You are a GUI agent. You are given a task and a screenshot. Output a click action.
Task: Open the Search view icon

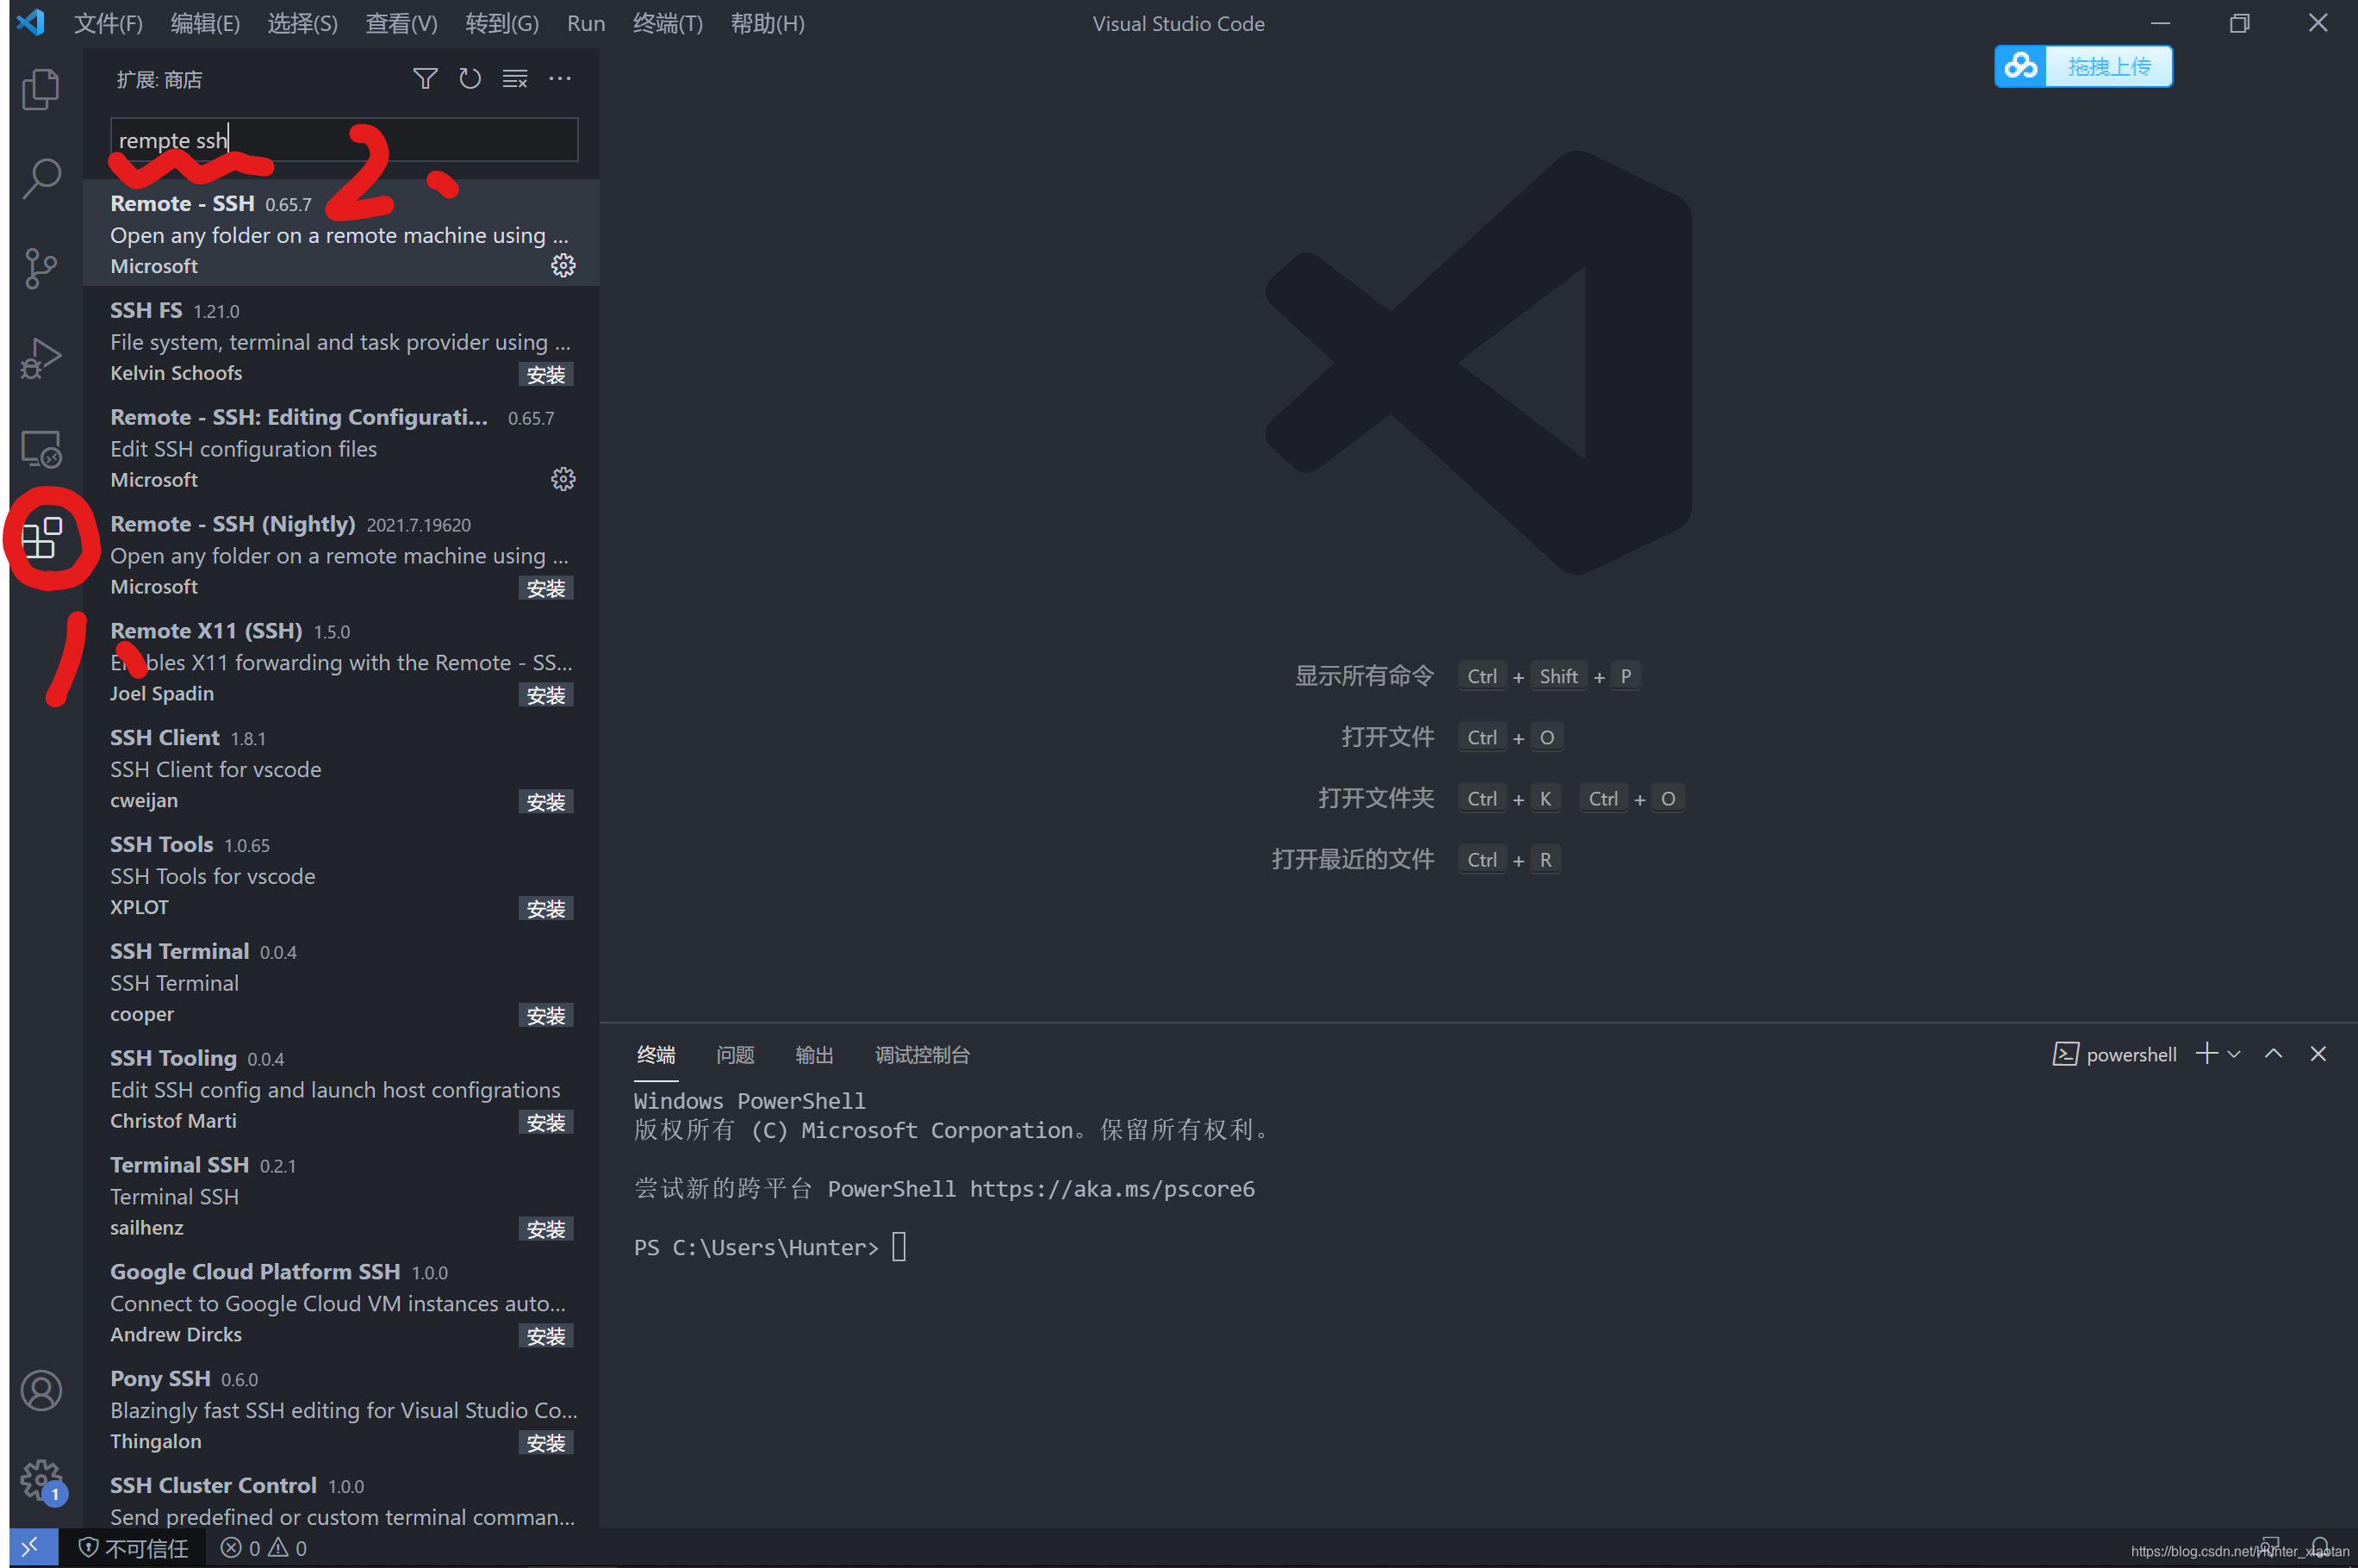click(x=41, y=179)
